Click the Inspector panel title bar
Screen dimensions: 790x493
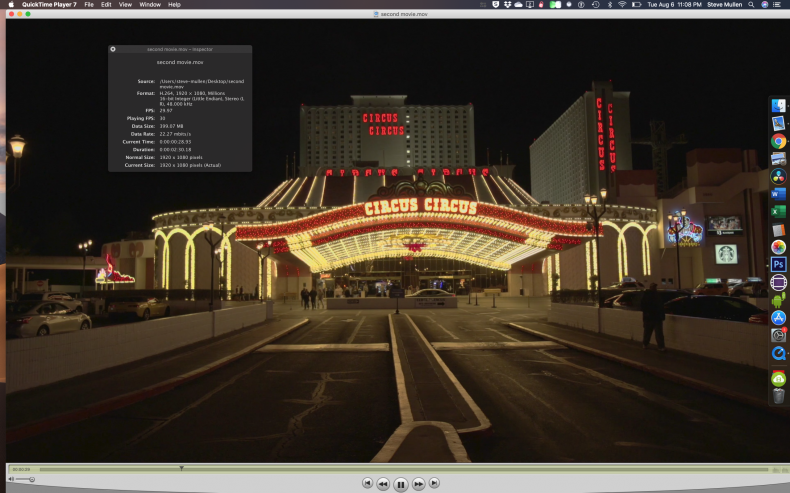click(180, 49)
